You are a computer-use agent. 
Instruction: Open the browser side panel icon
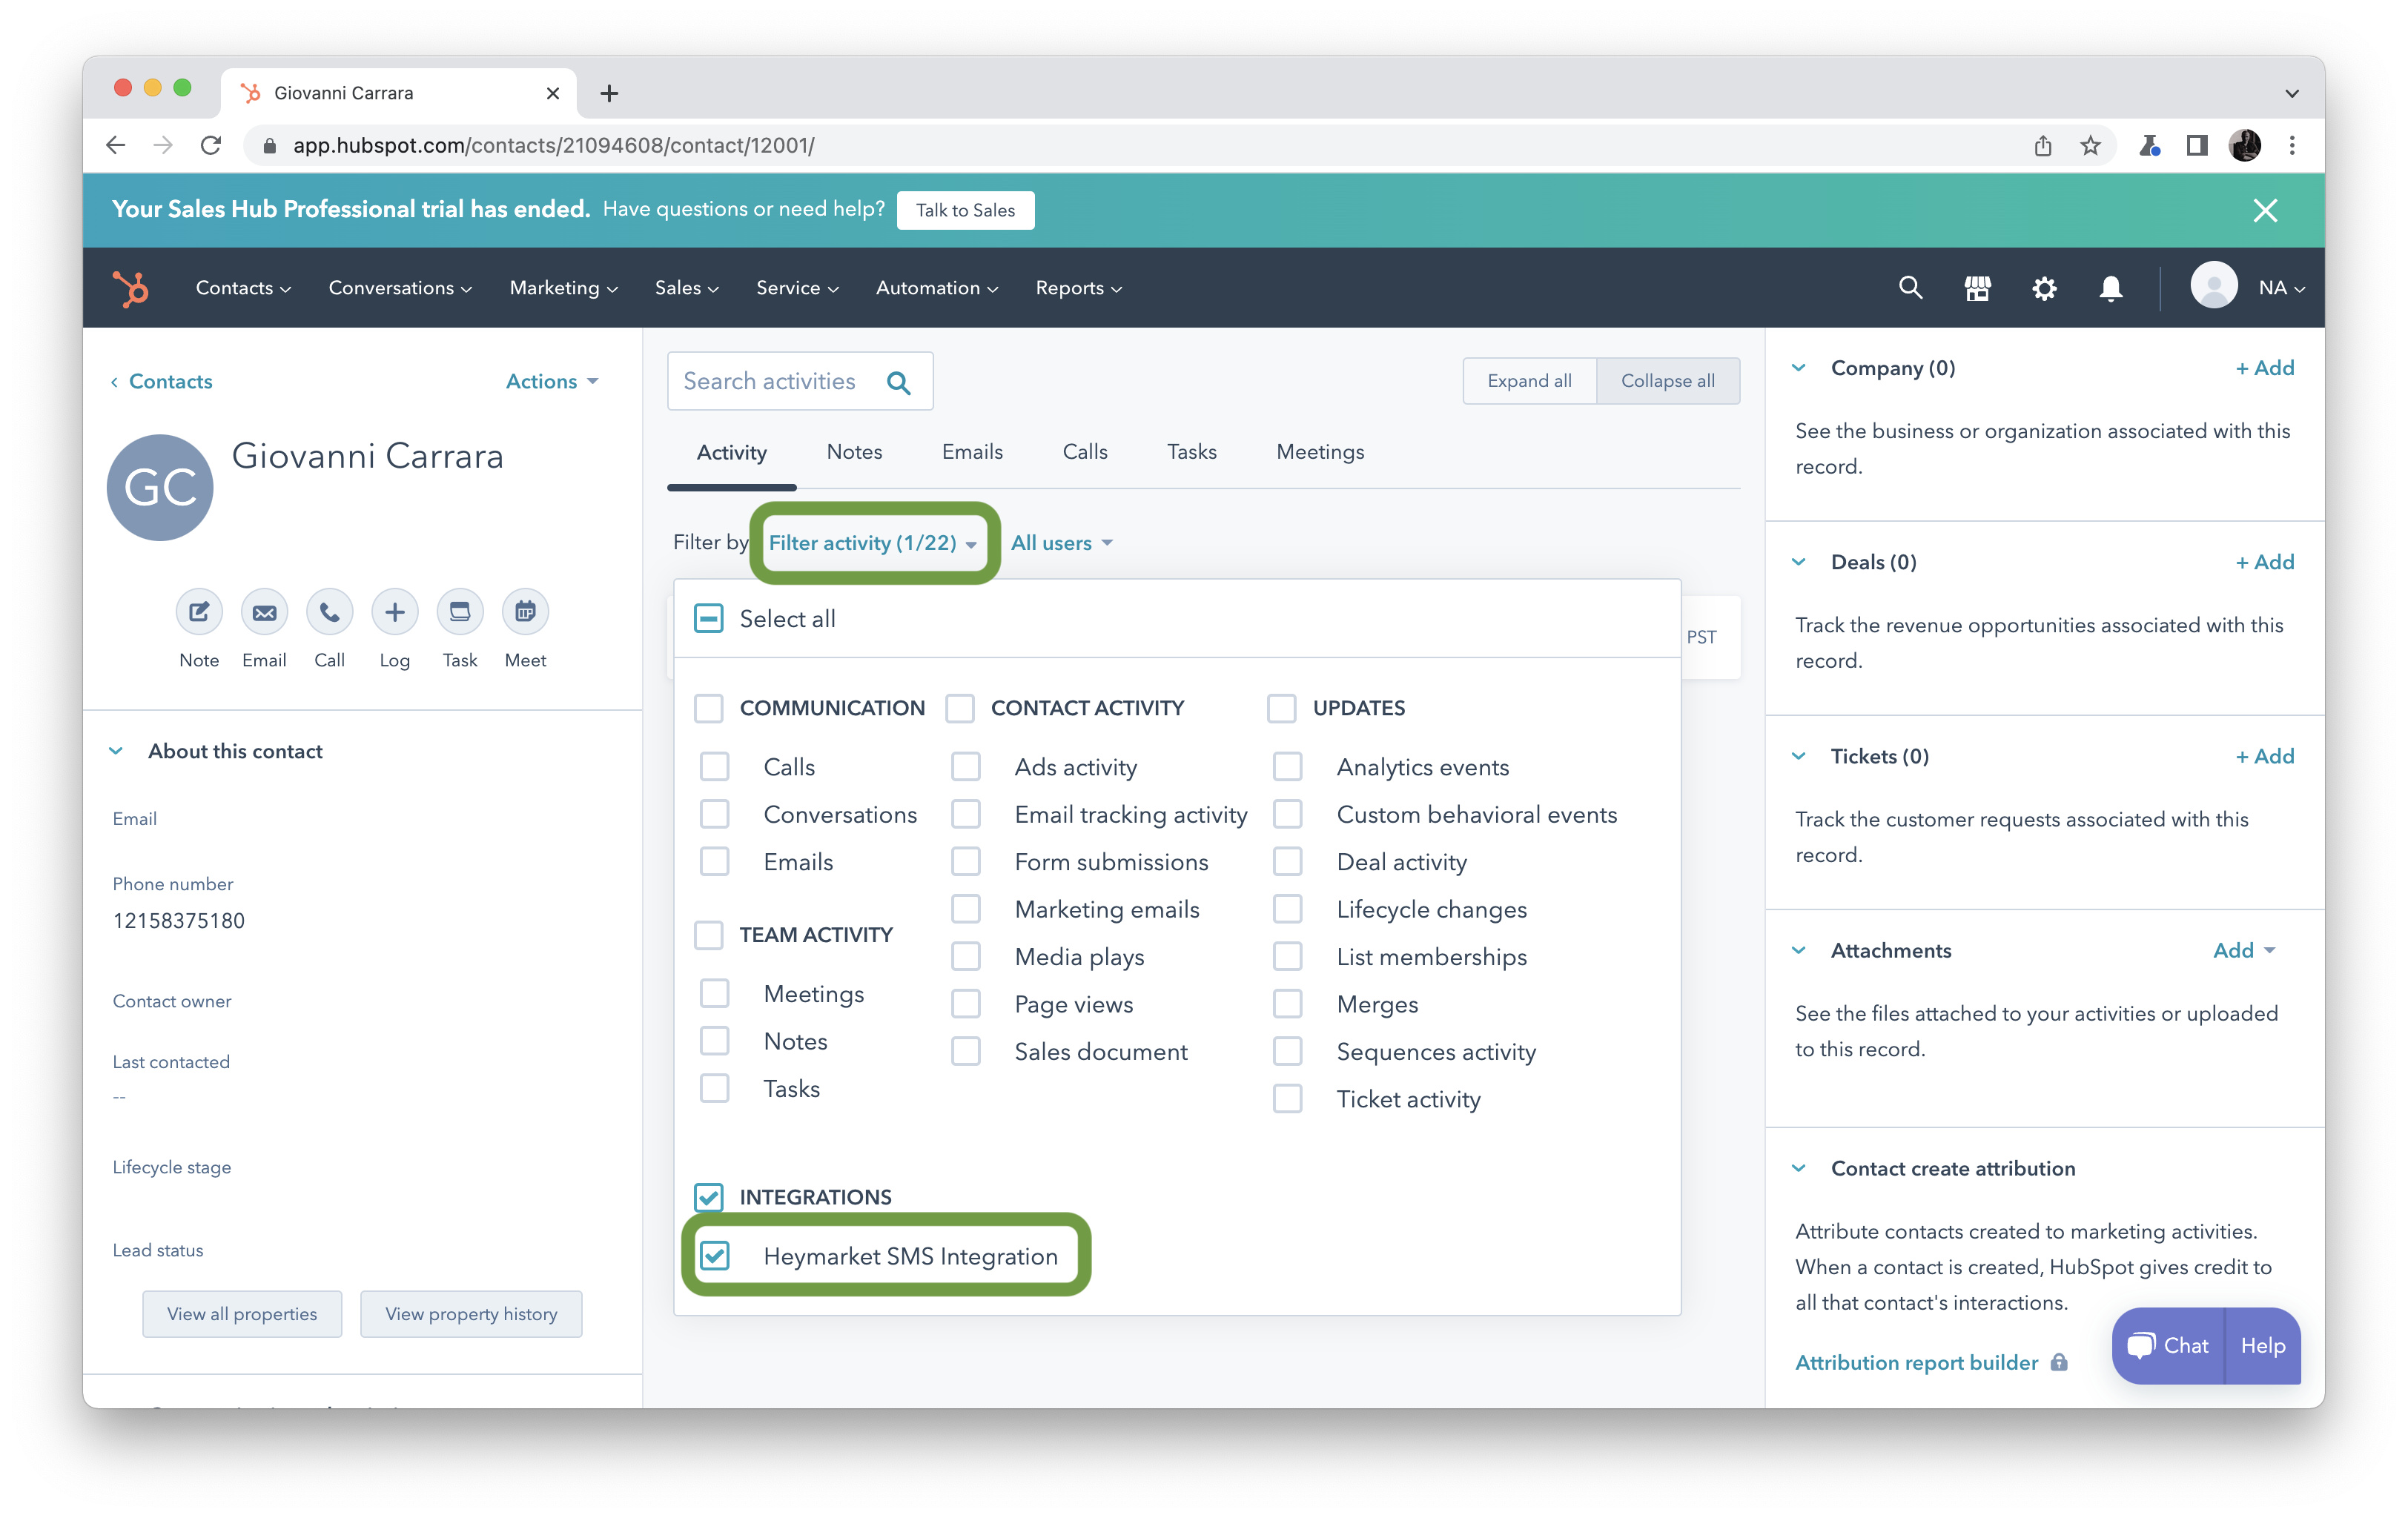coord(2197,146)
